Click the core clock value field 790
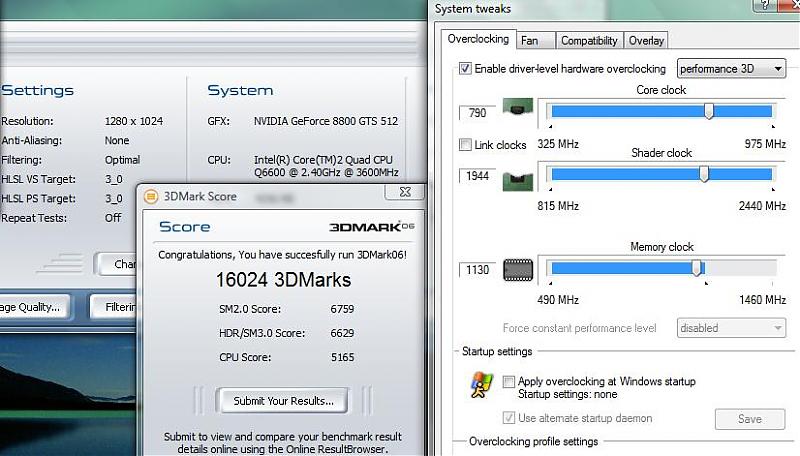The height and width of the screenshot is (456, 800). pos(478,113)
